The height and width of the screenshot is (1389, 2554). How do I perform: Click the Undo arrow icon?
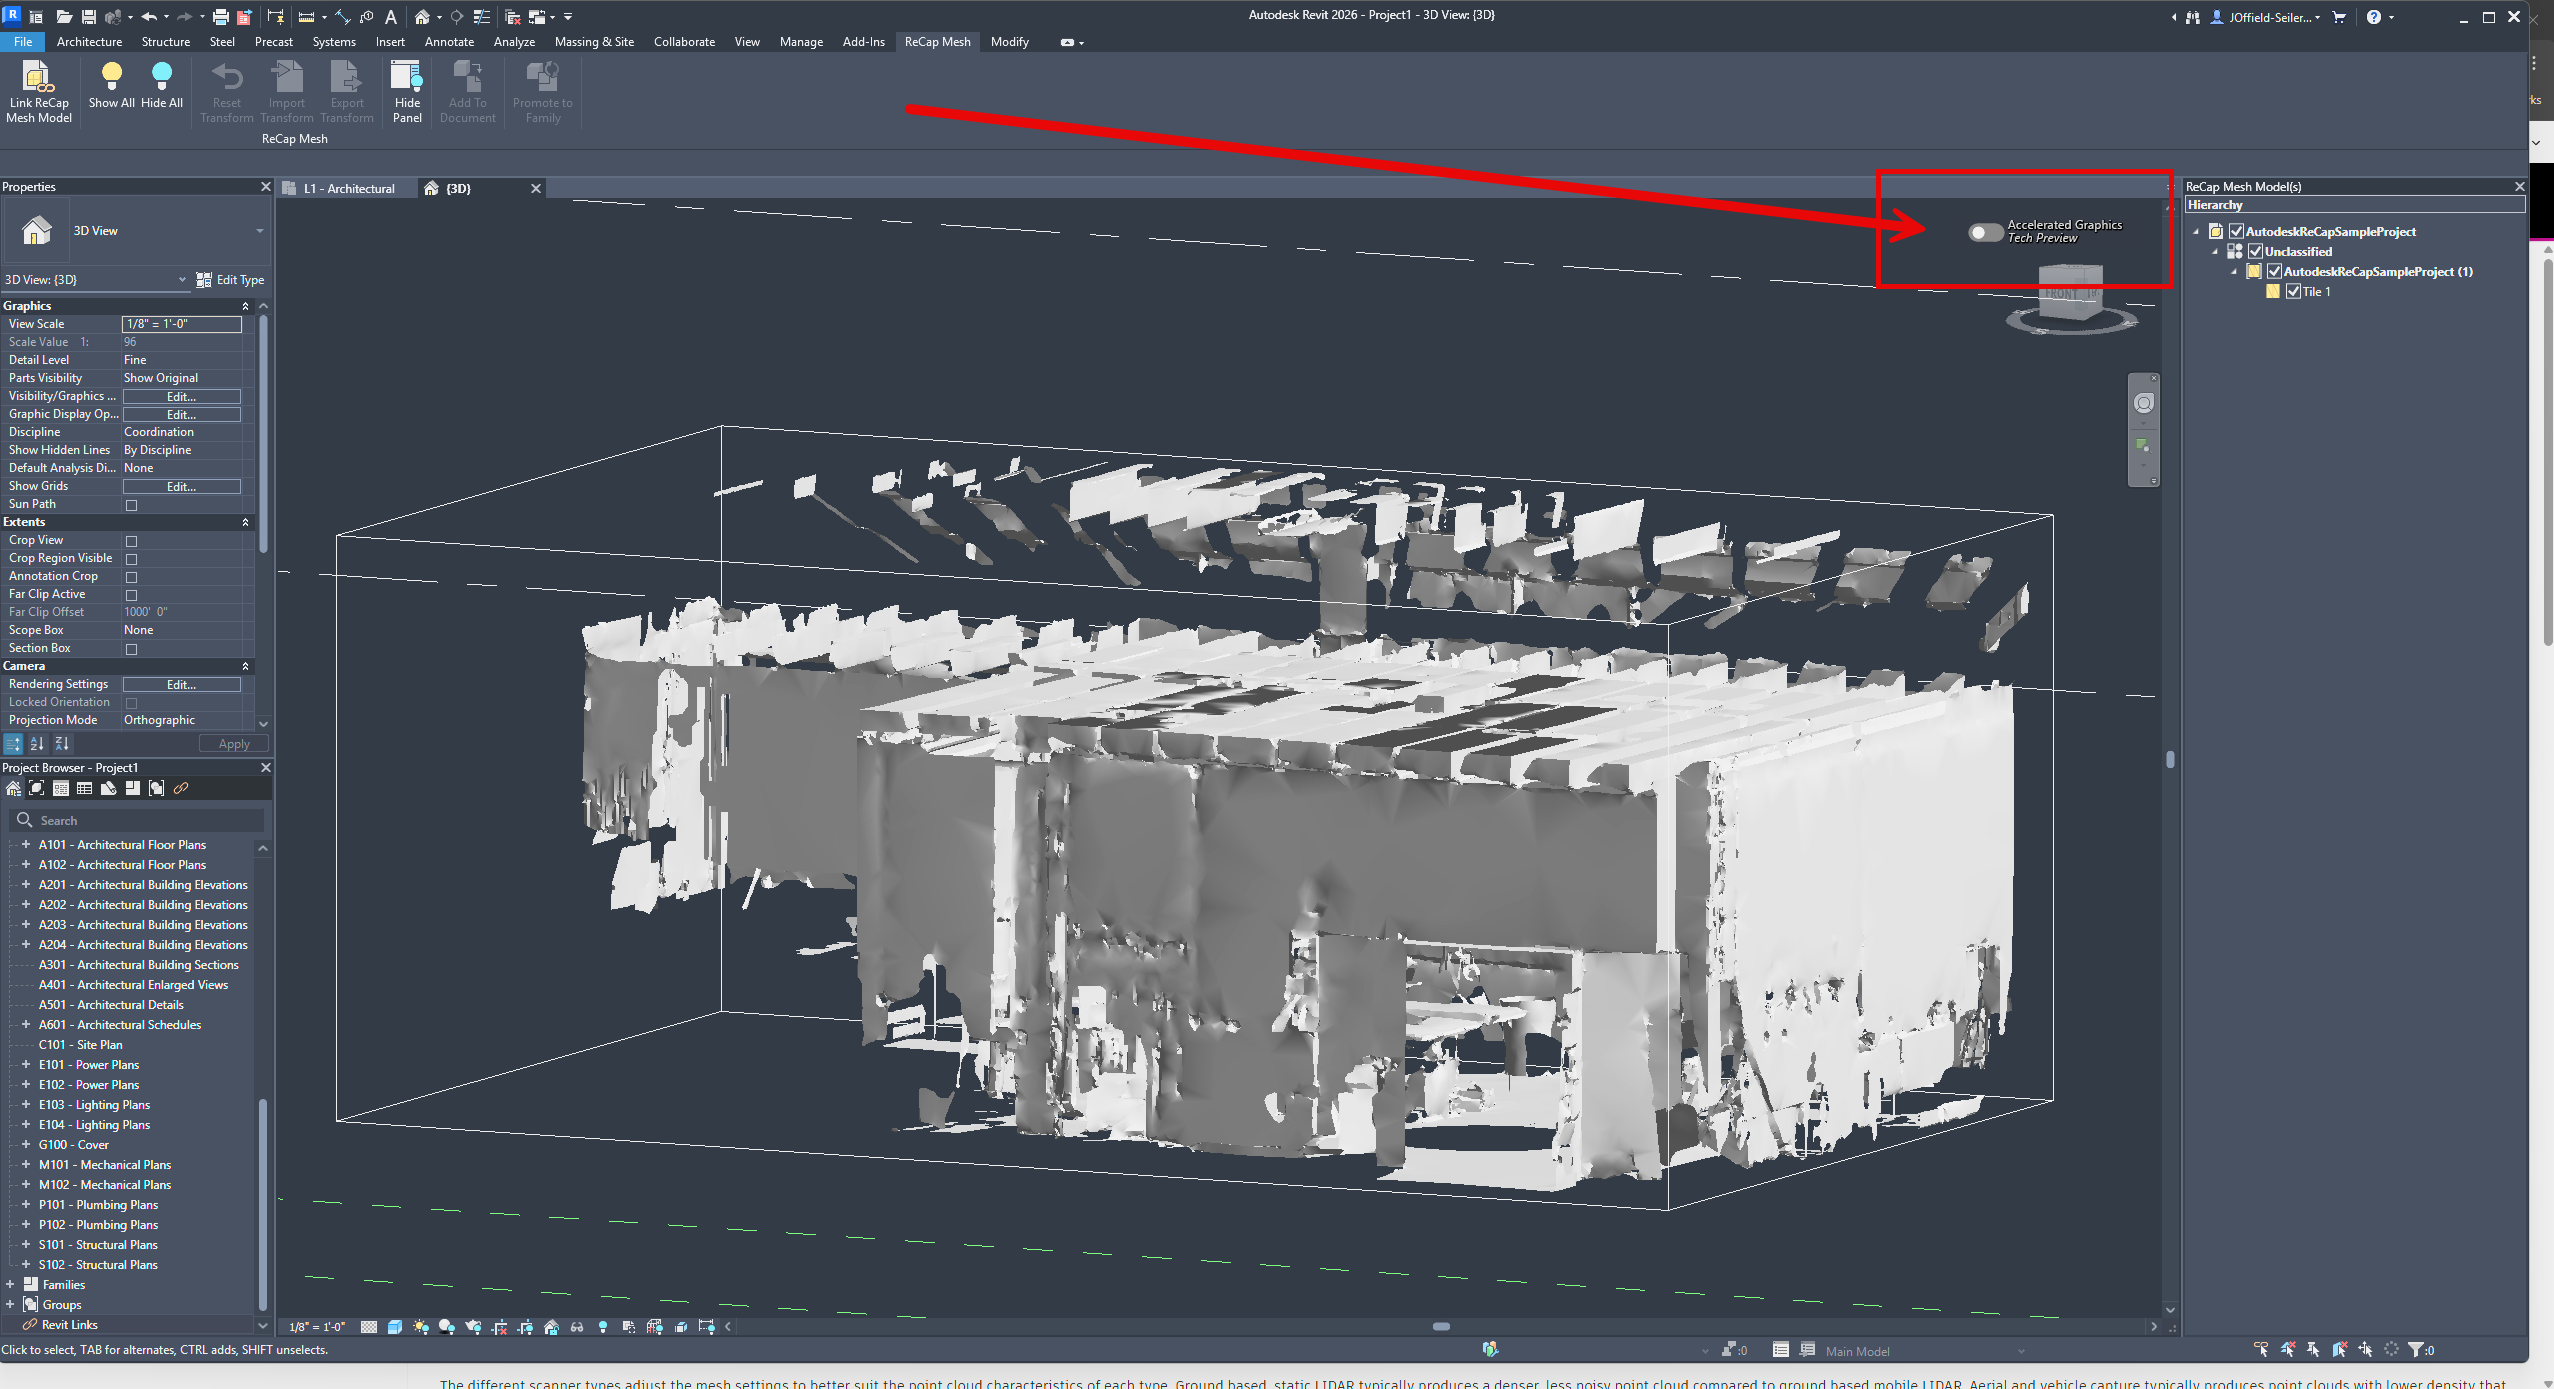149,16
